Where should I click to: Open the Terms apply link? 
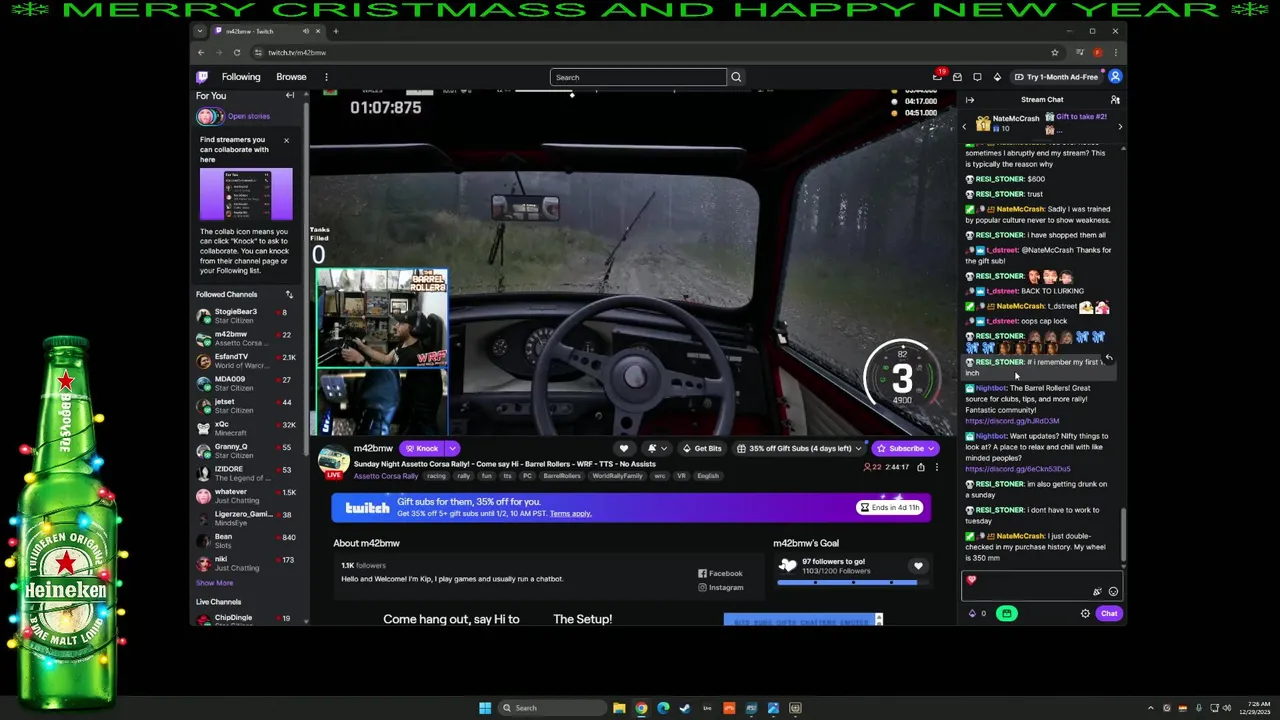click(x=570, y=514)
